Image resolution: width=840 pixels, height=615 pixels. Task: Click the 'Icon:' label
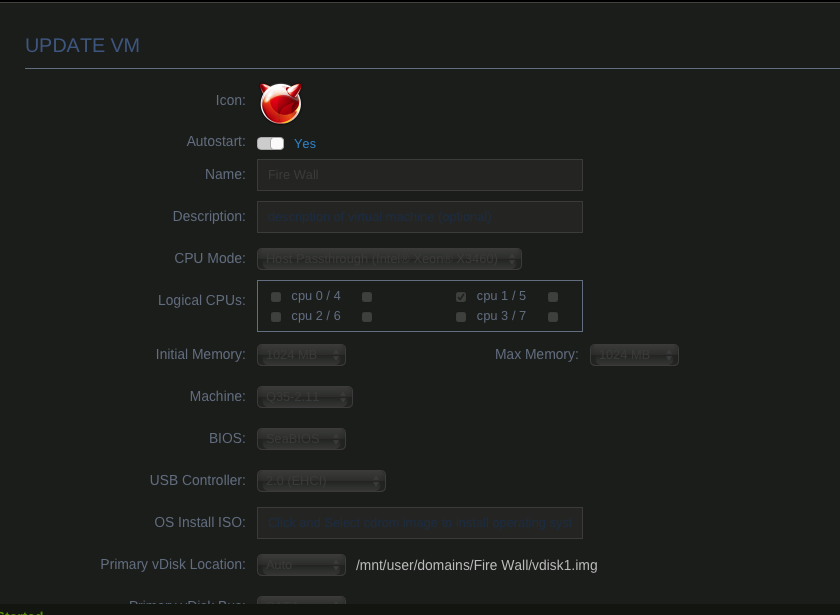tap(230, 100)
